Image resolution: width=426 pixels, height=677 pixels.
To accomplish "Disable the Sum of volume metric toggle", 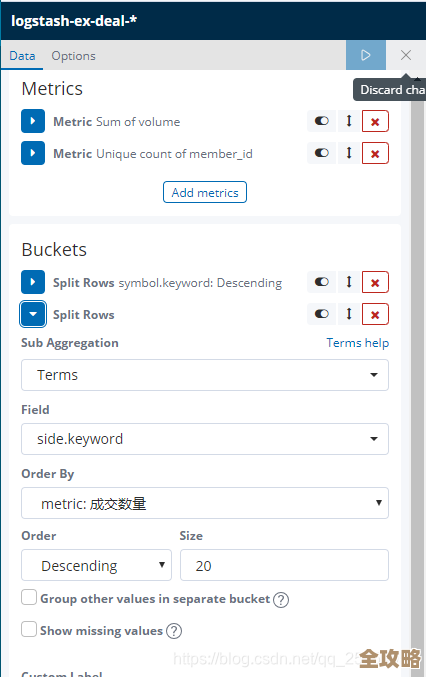I will coord(322,121).
